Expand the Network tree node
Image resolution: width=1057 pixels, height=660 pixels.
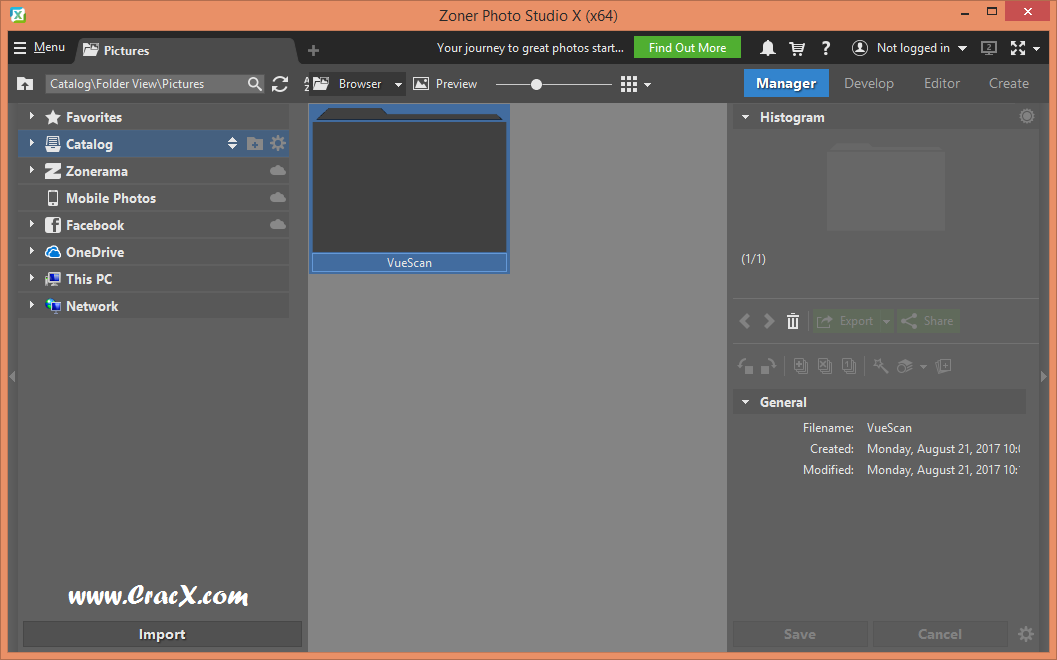tap(31, 305)
